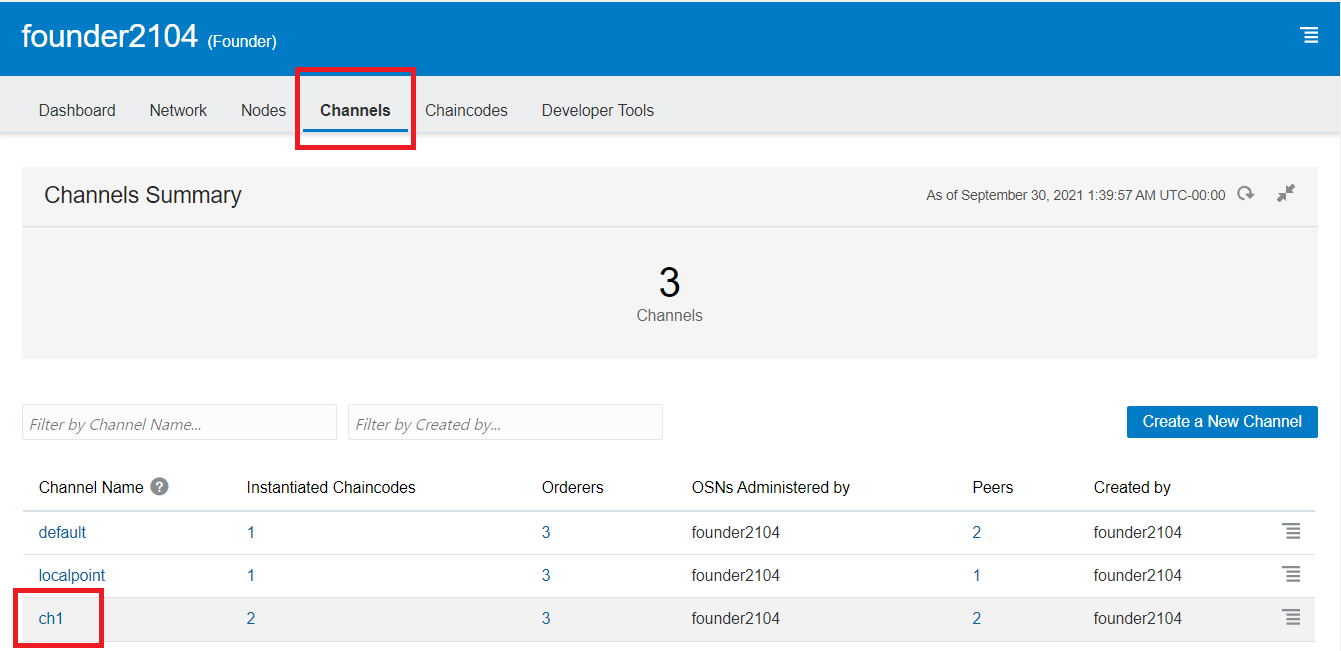1341x651 pixels.
Task: Go to the Nodes tab
Action: [x=263, y=110]
